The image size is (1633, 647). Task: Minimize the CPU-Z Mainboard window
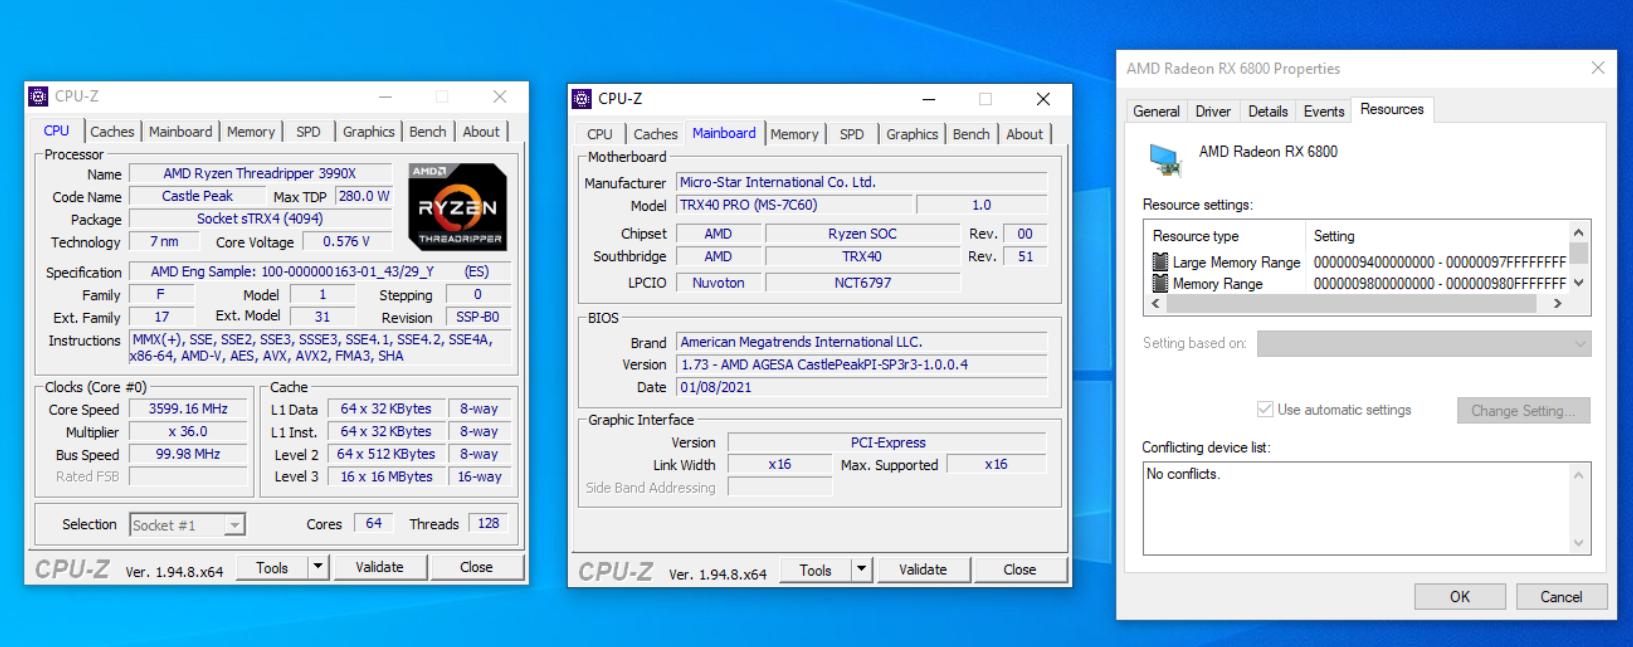point(928,99)
